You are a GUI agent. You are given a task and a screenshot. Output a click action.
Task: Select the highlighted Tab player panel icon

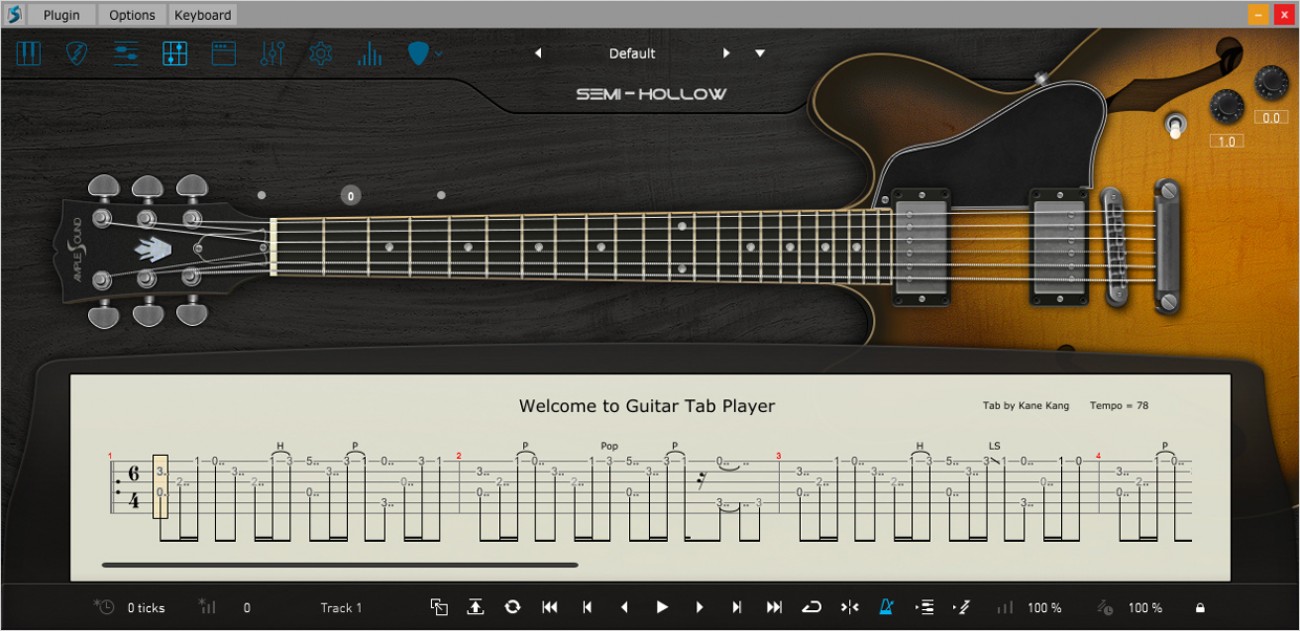pyautogui.click(x=175, y=54)
